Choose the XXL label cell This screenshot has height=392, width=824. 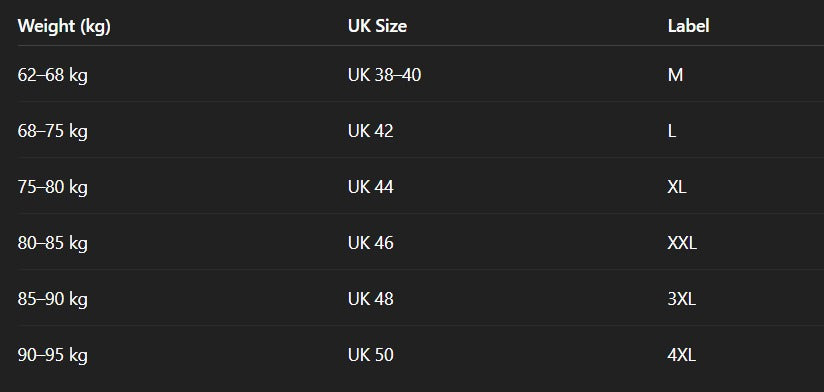click(682, 243)
